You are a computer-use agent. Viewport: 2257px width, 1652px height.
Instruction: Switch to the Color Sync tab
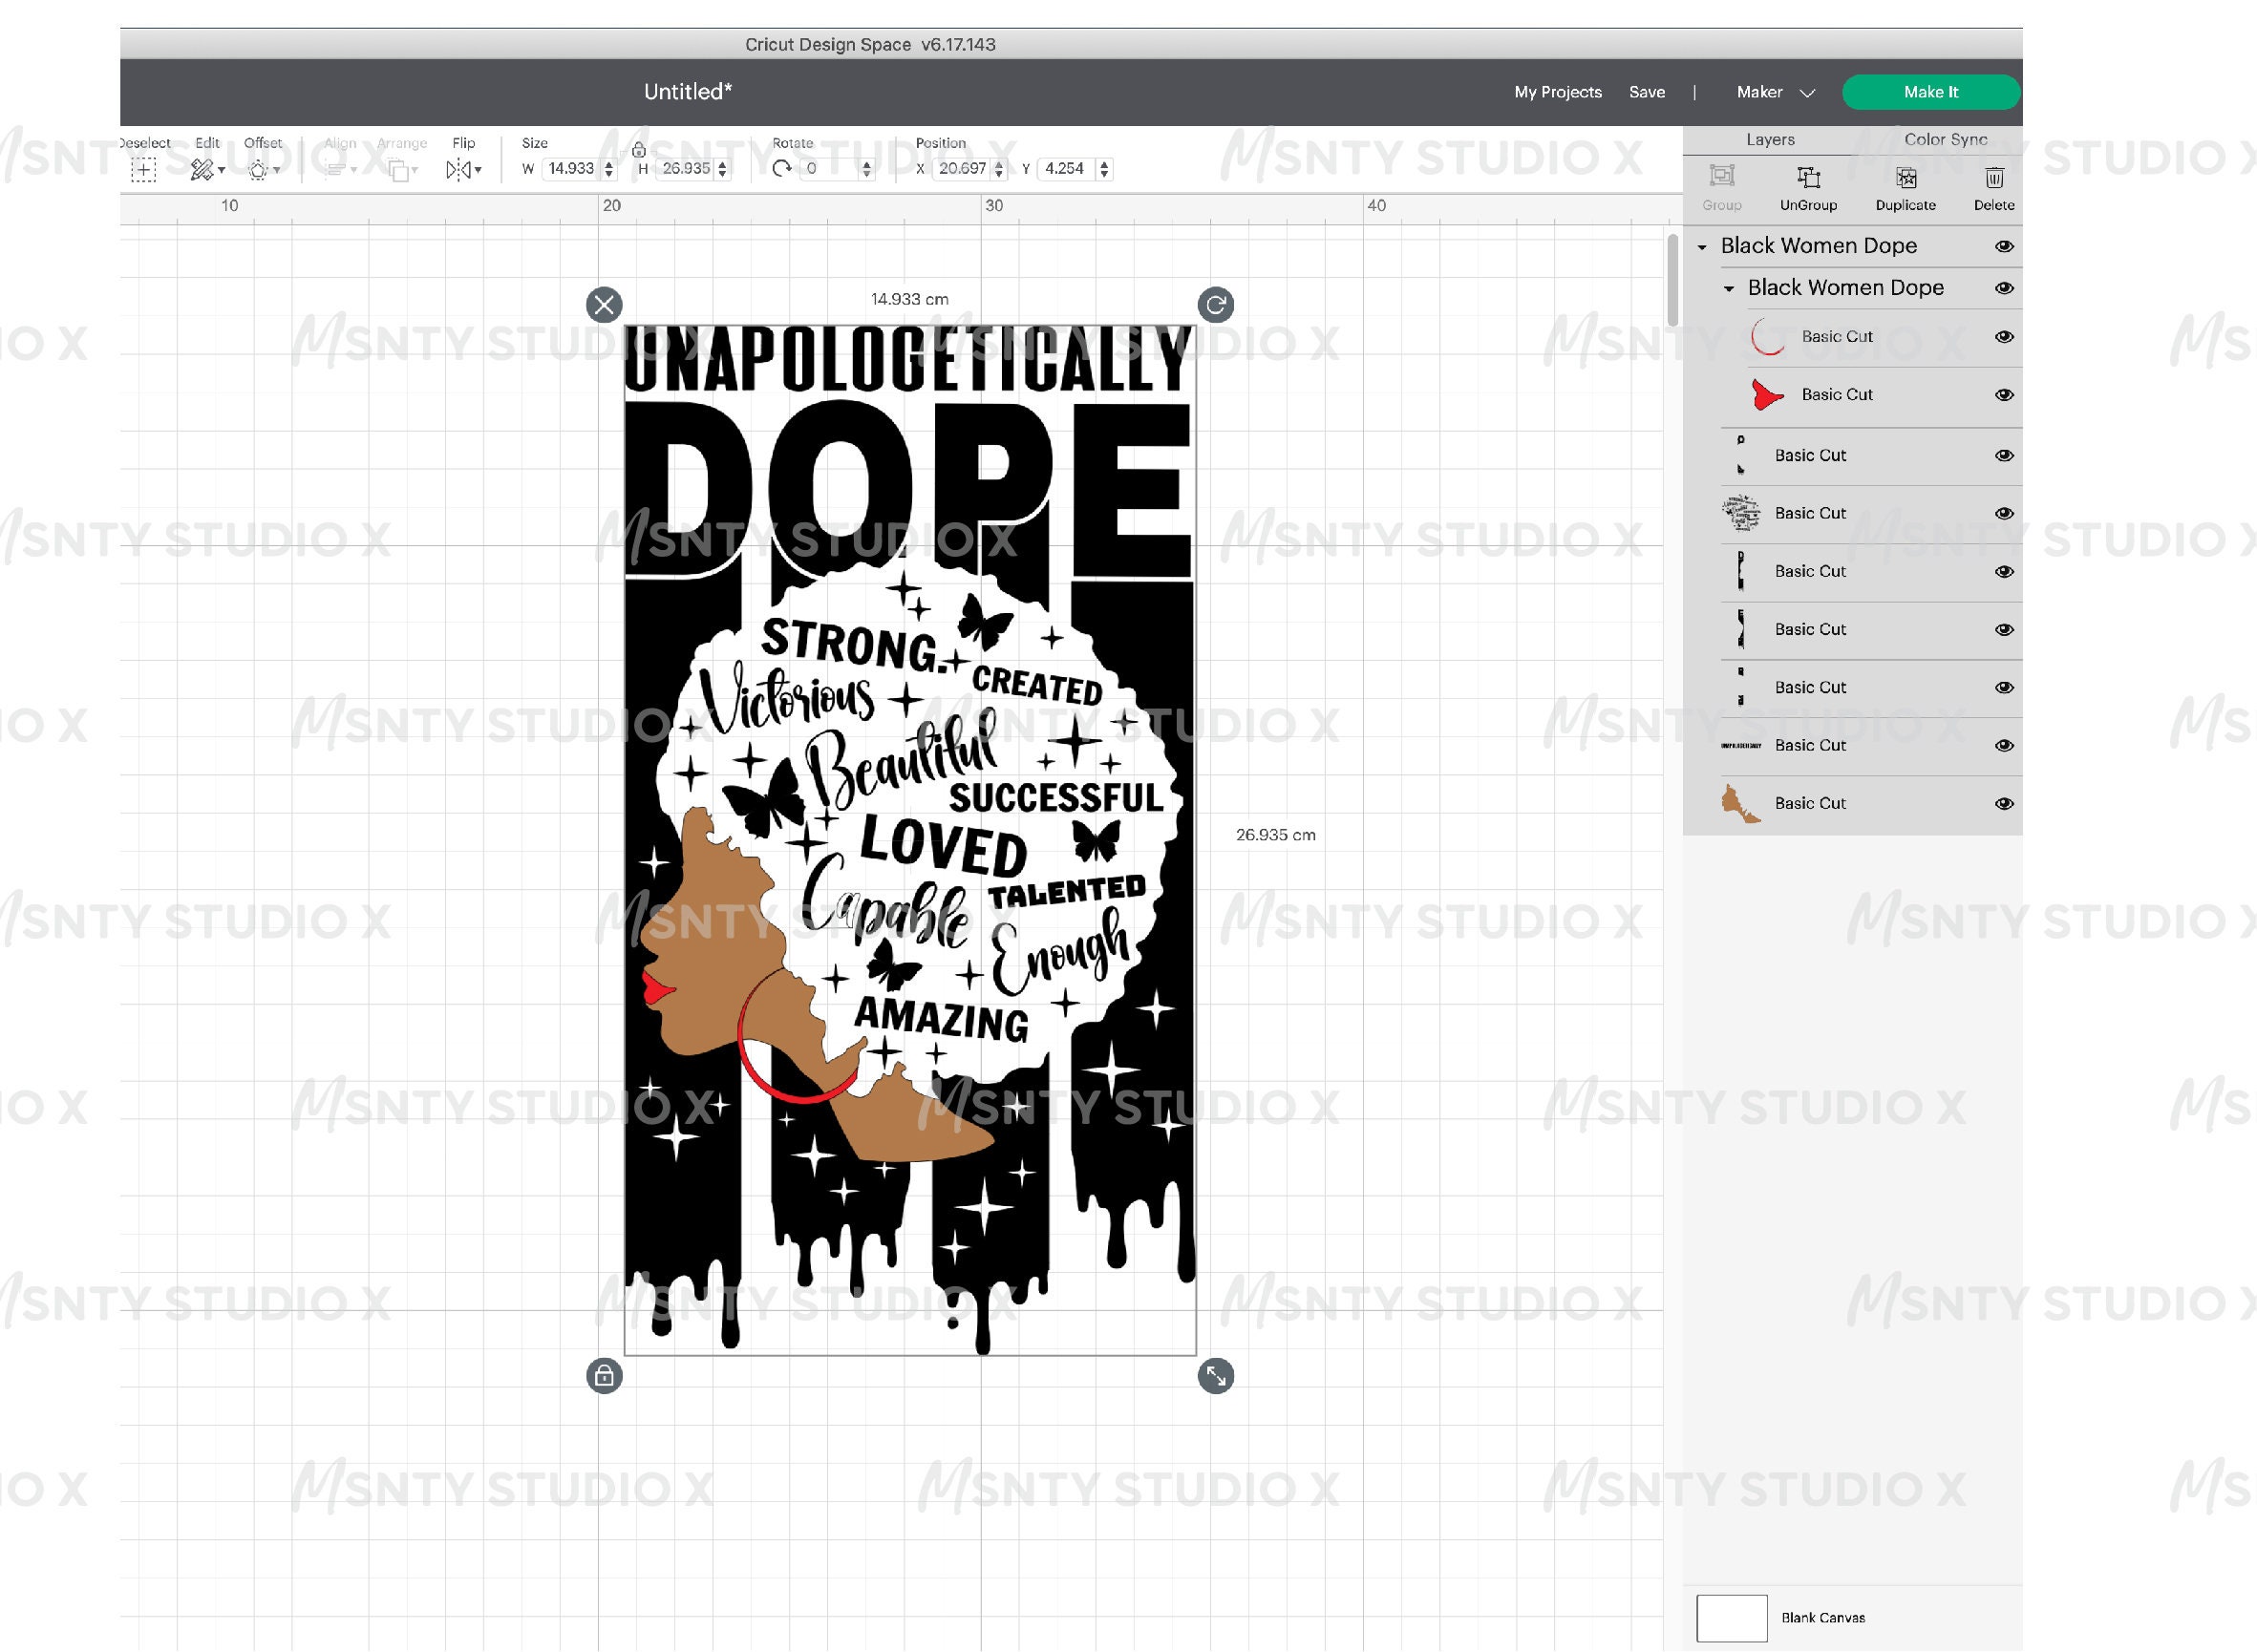(x=1944, y=139)
